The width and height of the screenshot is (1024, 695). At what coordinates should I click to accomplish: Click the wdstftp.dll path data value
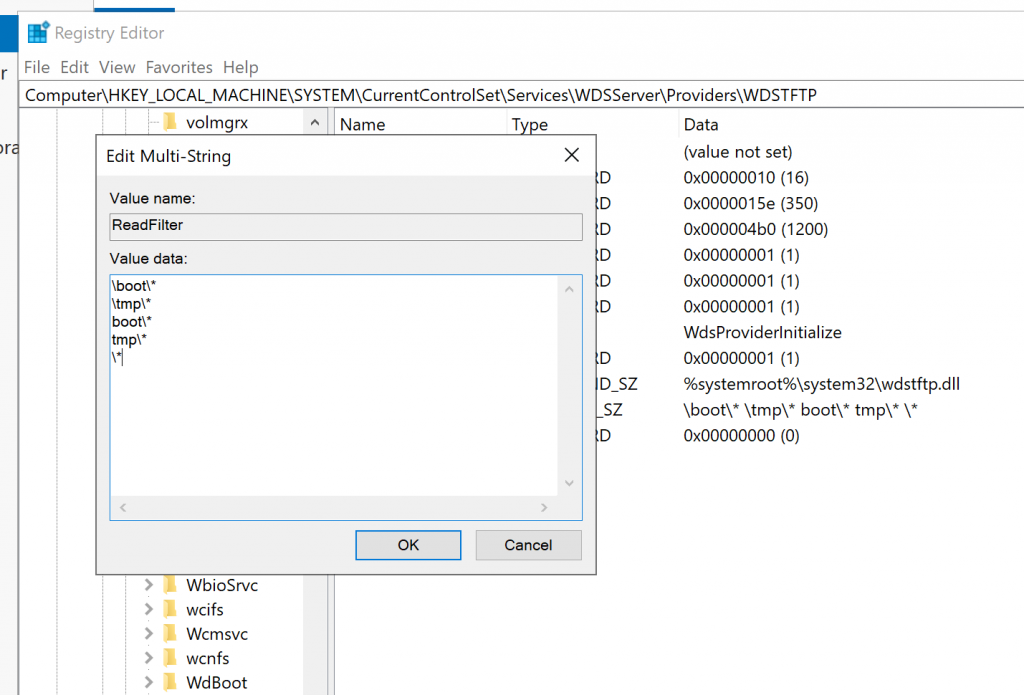pos(822,384)
